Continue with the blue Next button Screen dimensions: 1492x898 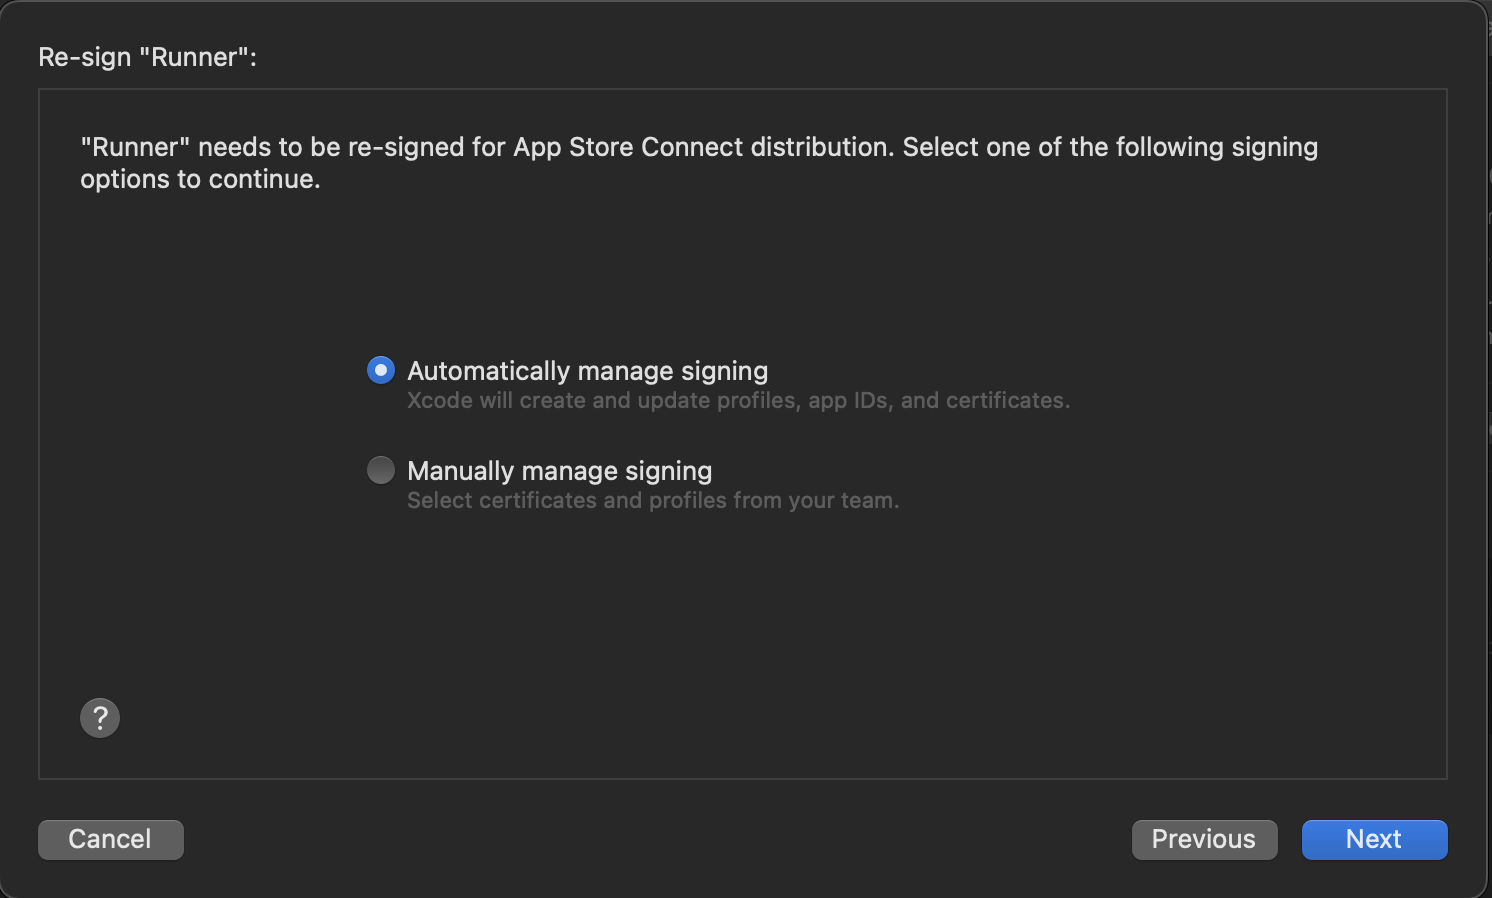[1374, 839]
